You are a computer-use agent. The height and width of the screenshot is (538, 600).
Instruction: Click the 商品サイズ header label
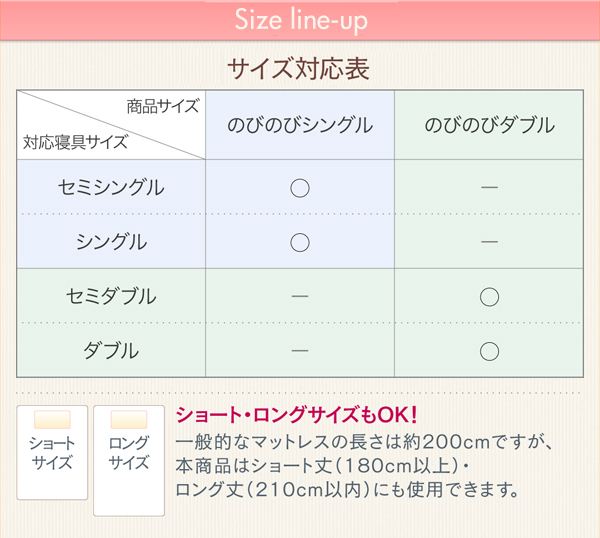[x=163, y=106]
